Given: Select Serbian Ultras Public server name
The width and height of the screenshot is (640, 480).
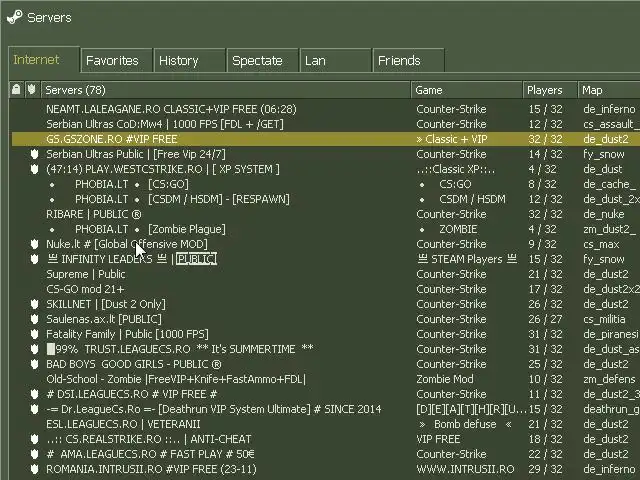Looking at the screenshot, I should pos(136,154).
